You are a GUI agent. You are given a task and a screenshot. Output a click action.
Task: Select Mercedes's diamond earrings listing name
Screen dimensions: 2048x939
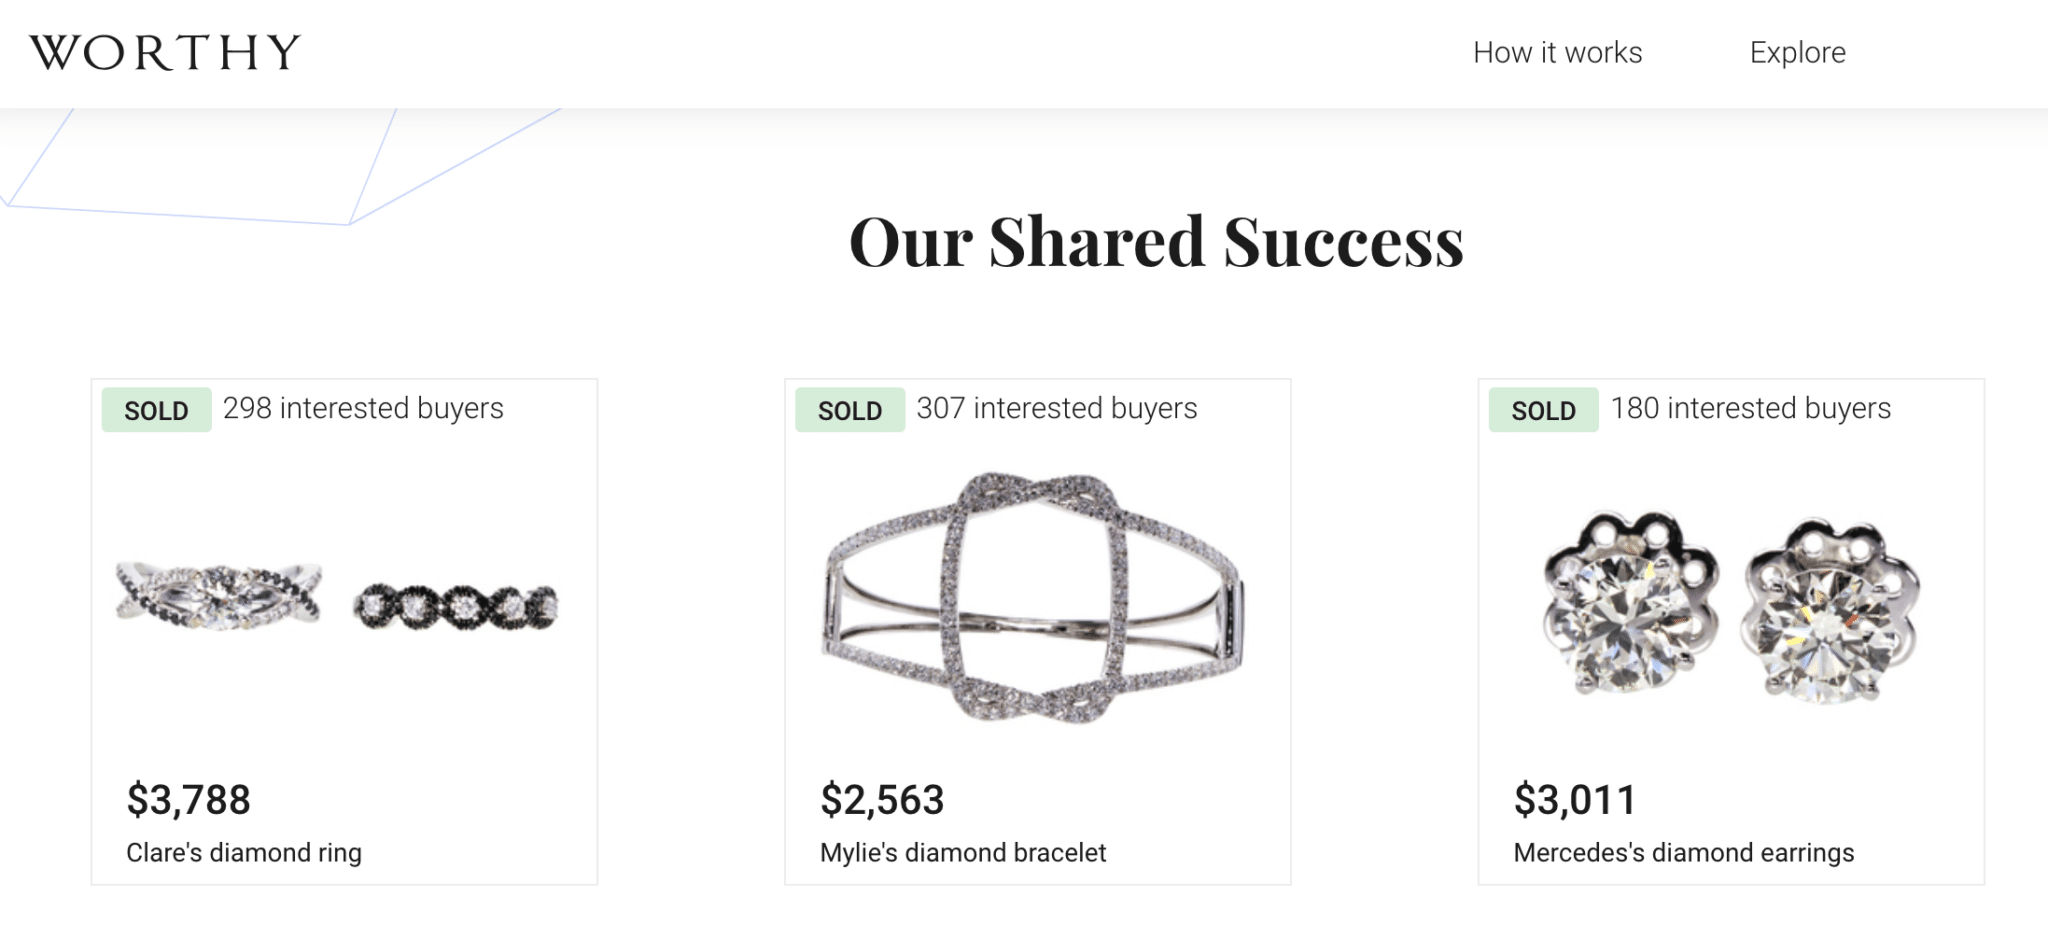[x=1682, y=853]
